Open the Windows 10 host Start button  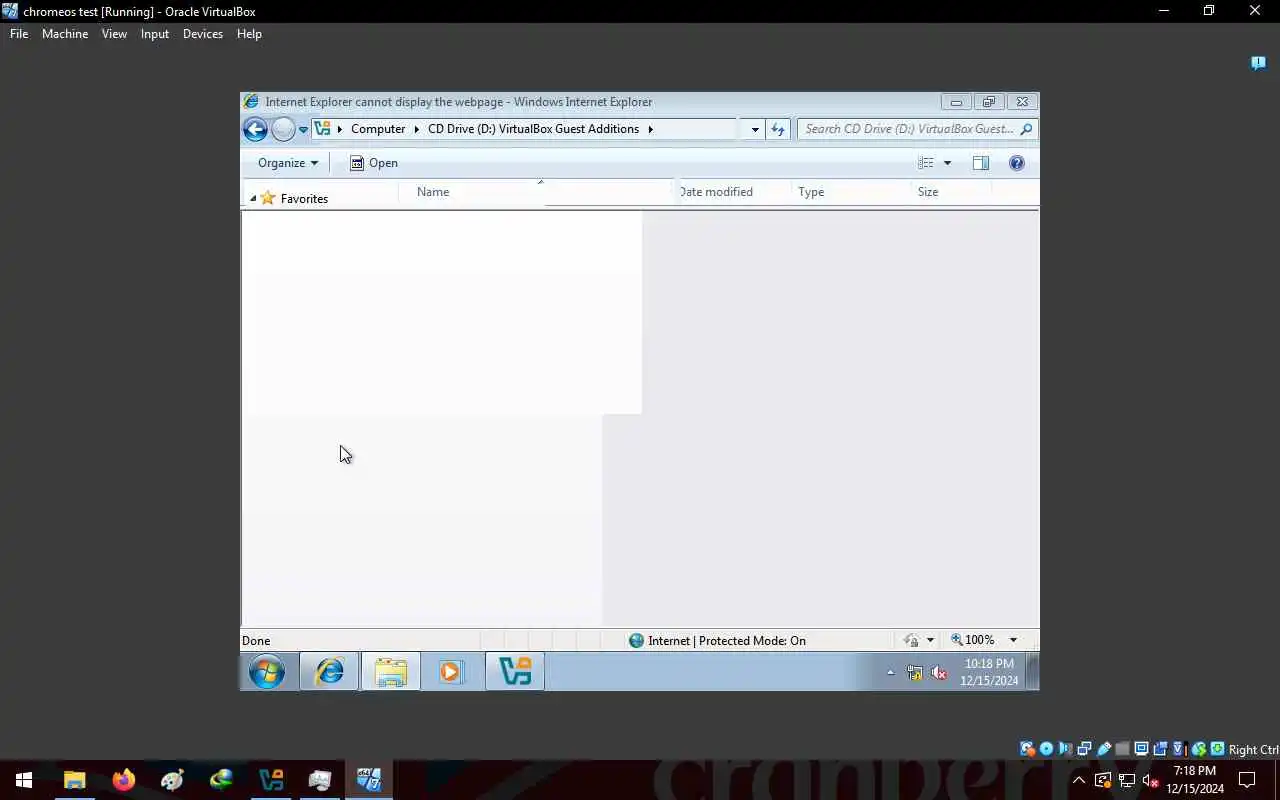[x=24, y=780]
